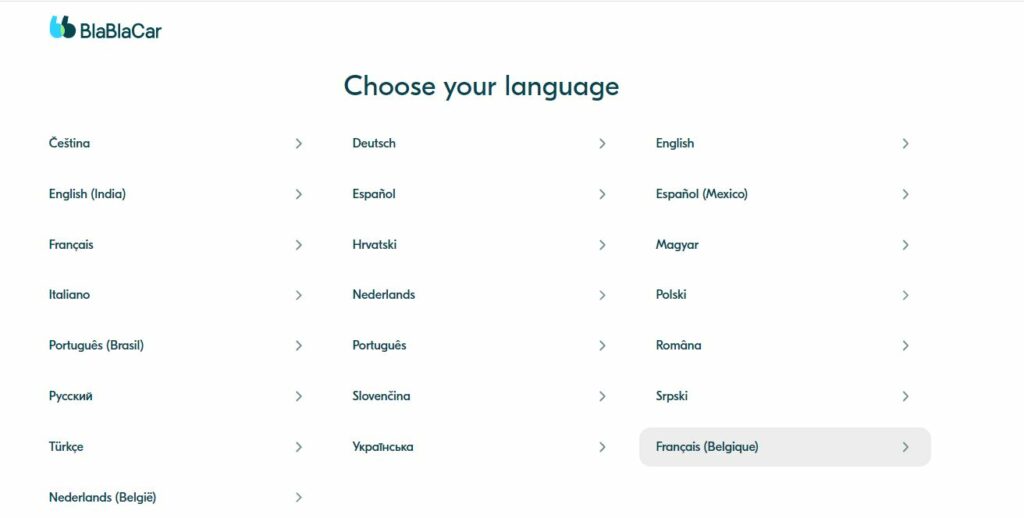Open the BlaBlaCar logo homepage

point(105,28)
